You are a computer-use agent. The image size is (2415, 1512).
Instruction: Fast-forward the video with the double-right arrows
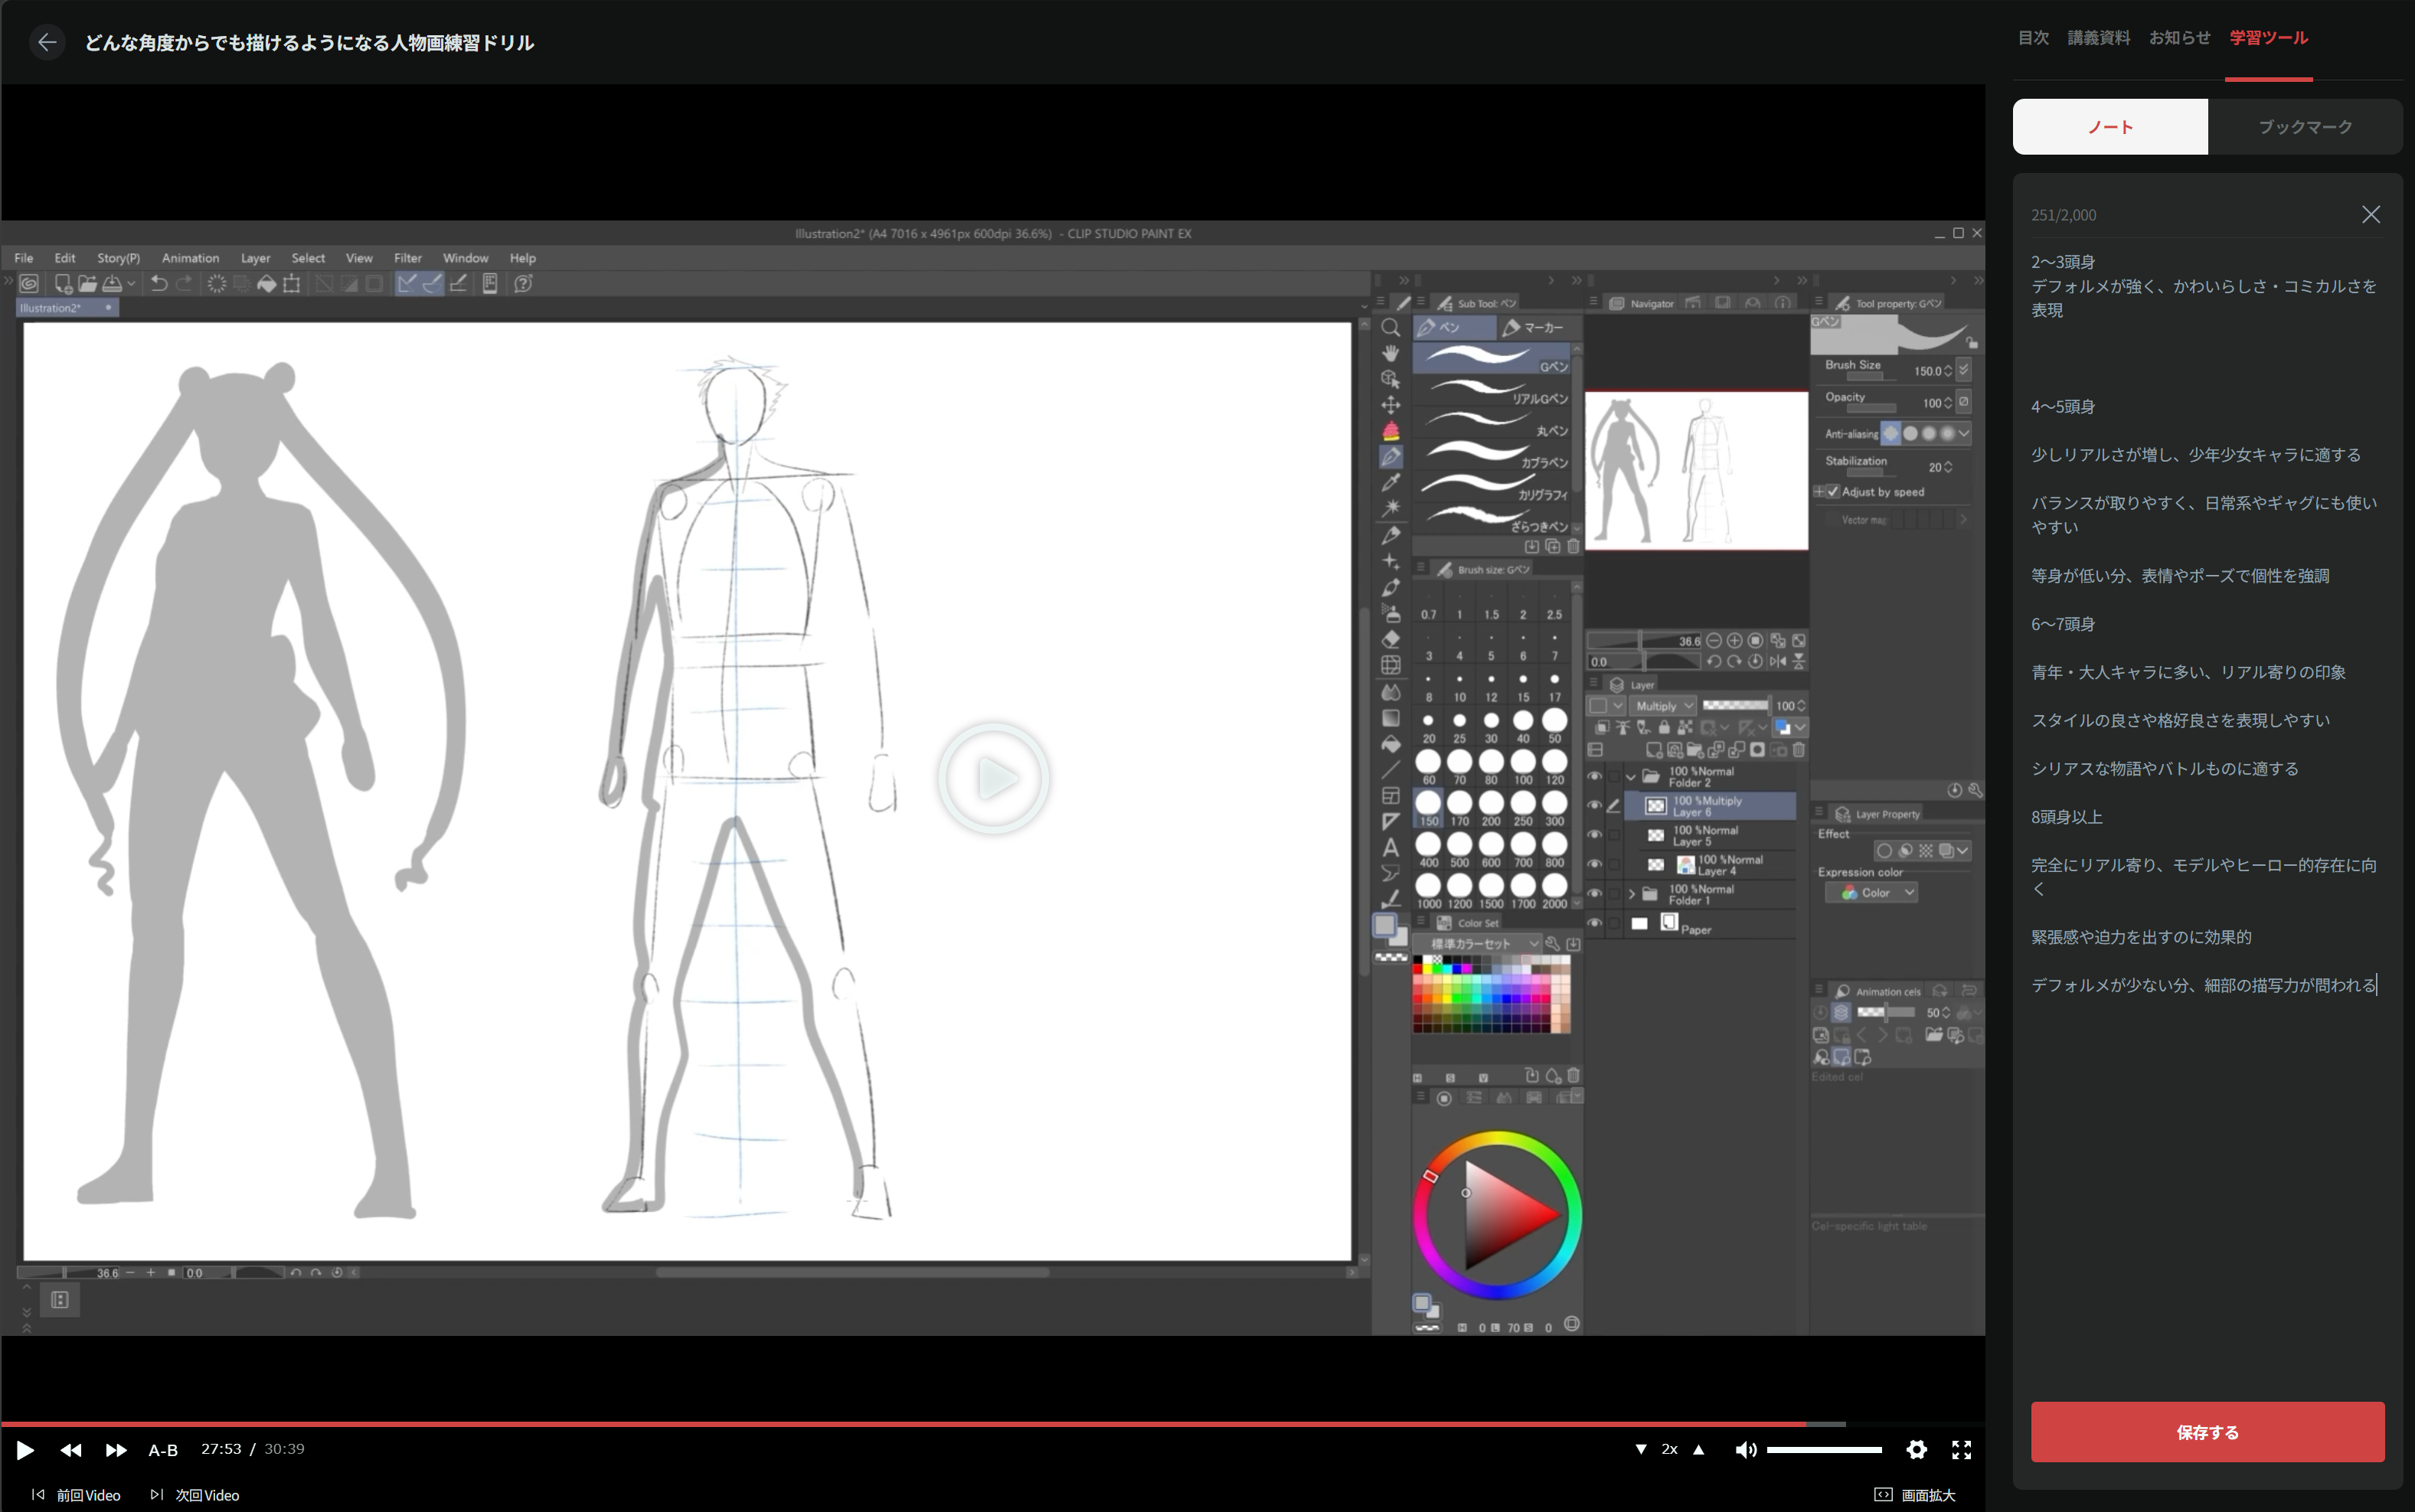(116, 1449)
